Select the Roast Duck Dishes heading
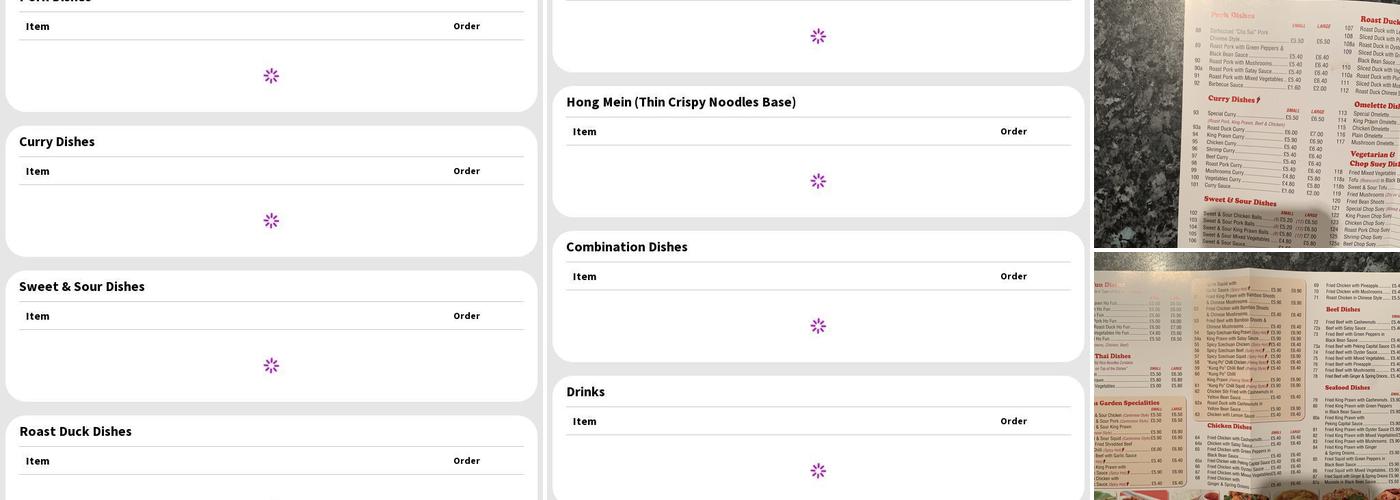 [75, 432]
